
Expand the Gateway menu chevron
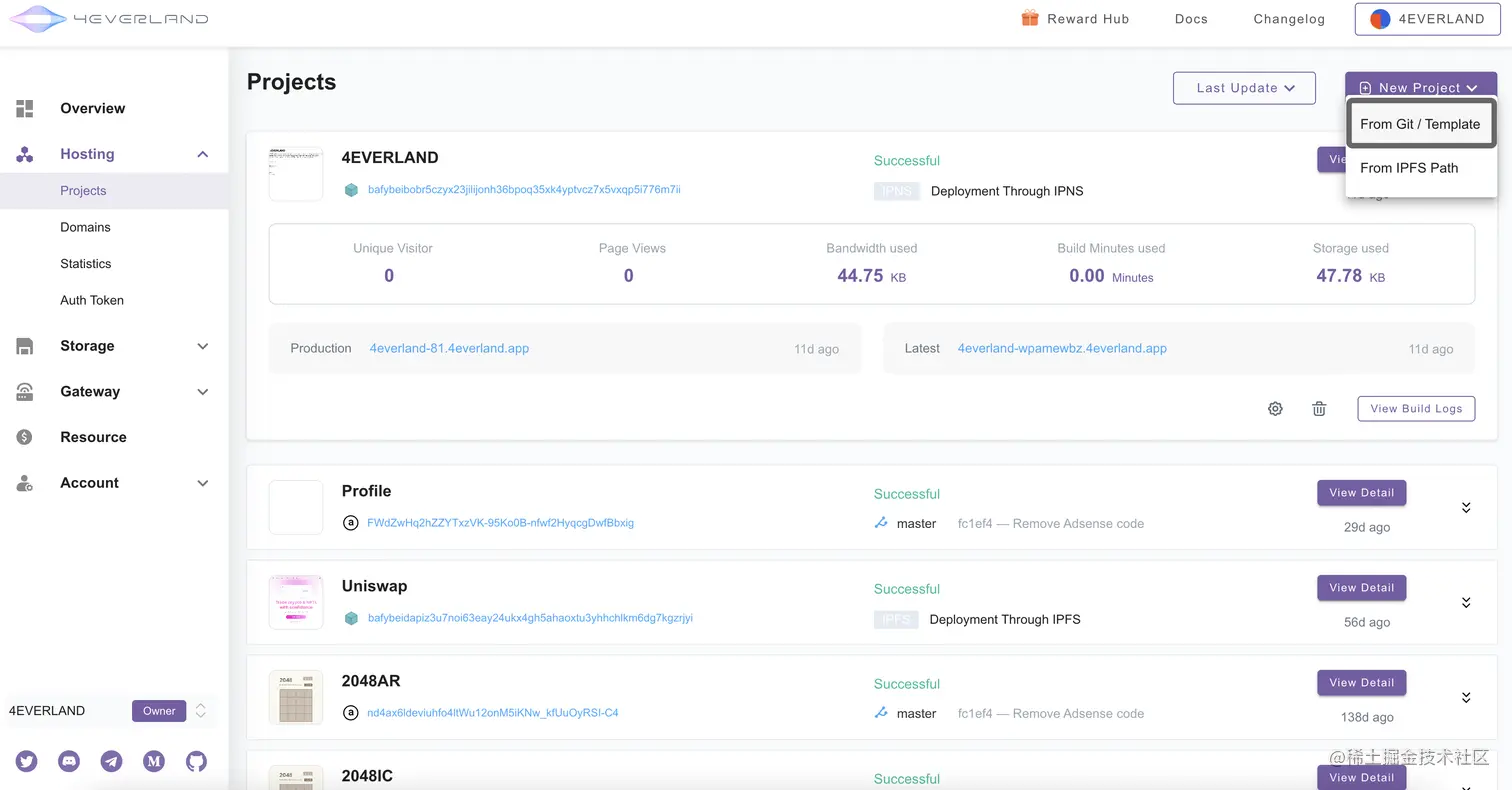click(x=203, y=392)
